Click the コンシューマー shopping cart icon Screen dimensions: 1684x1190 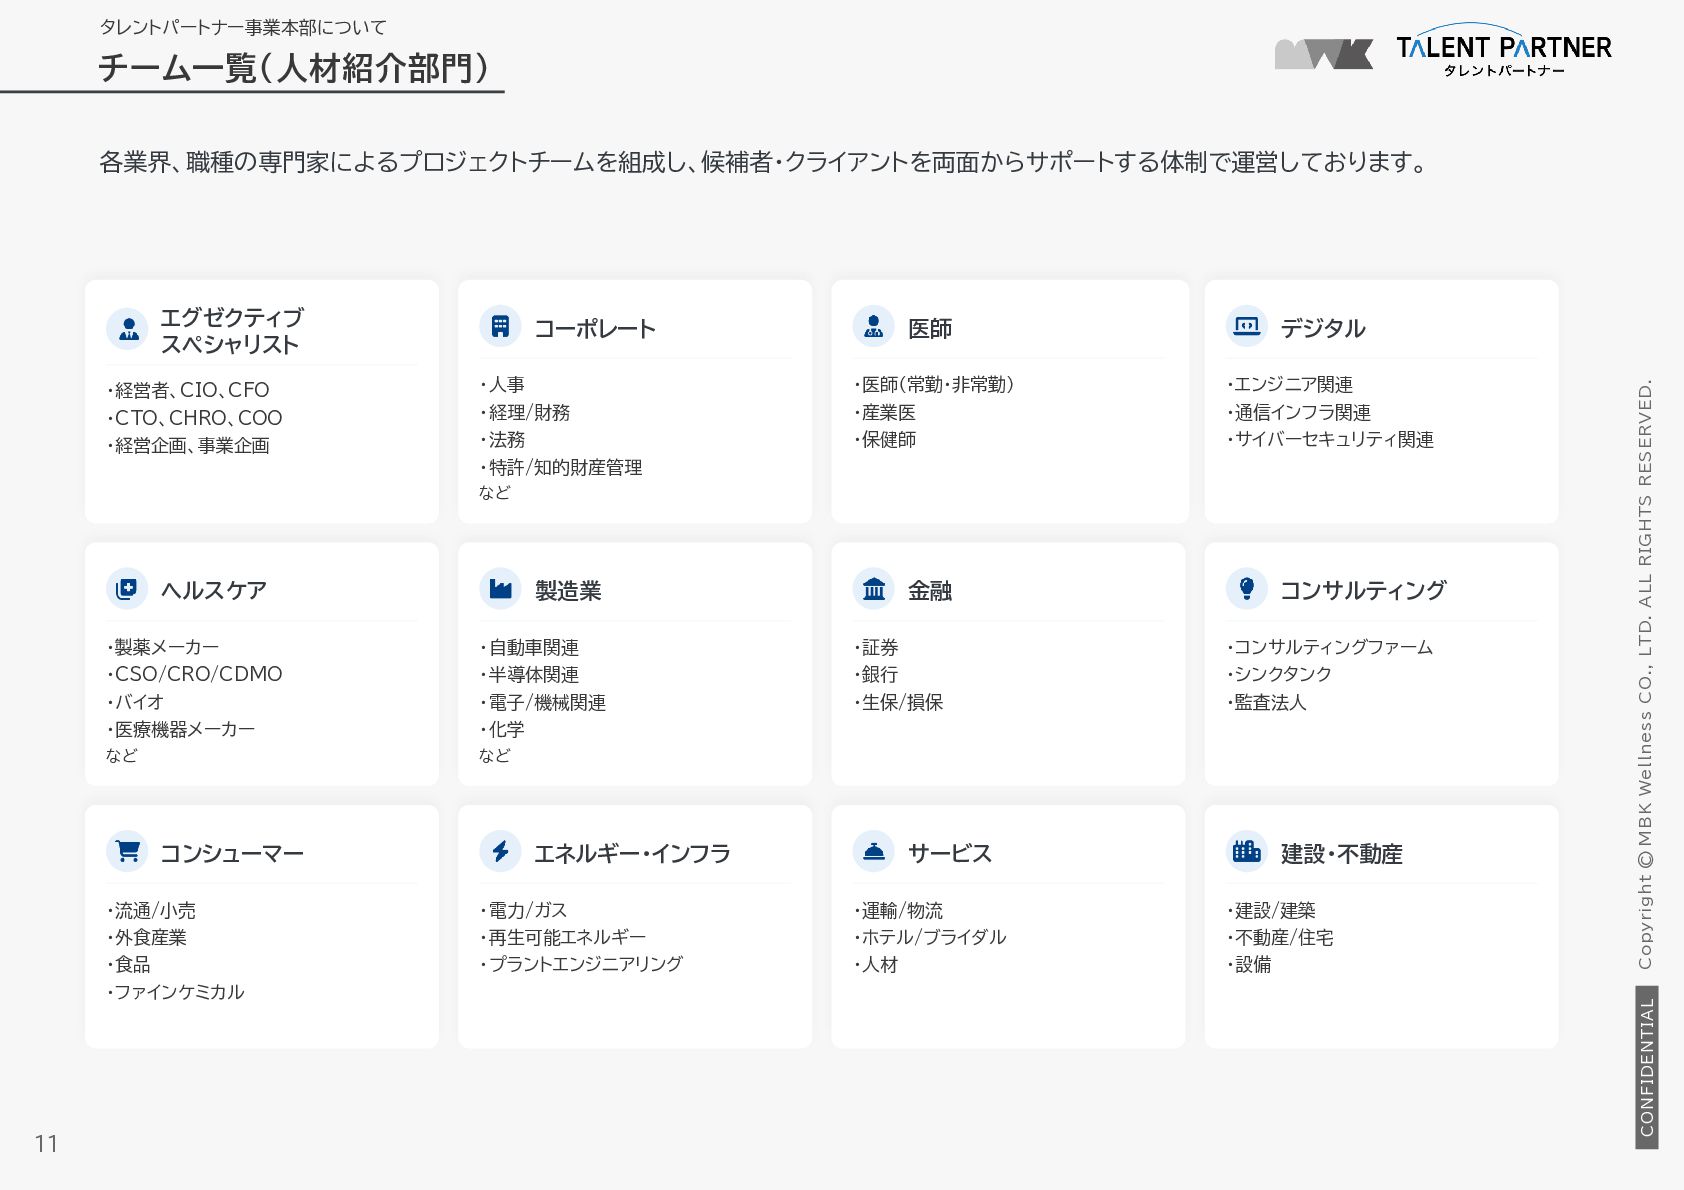(x=127, y=852)
